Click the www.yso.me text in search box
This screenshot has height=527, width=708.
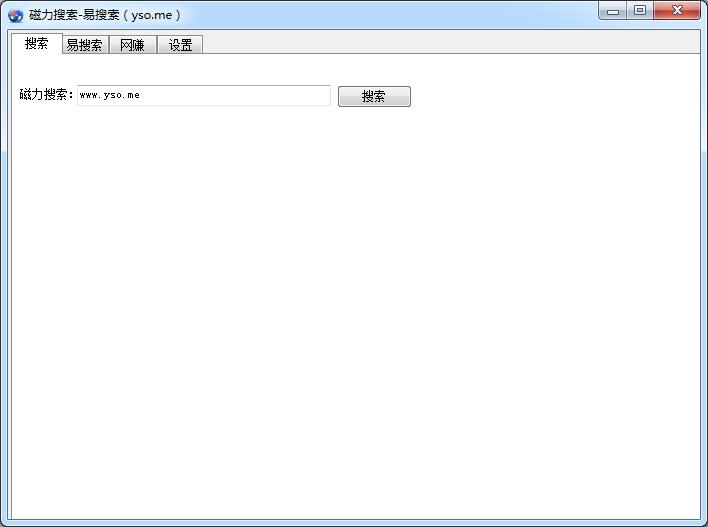tap(110, 96)
